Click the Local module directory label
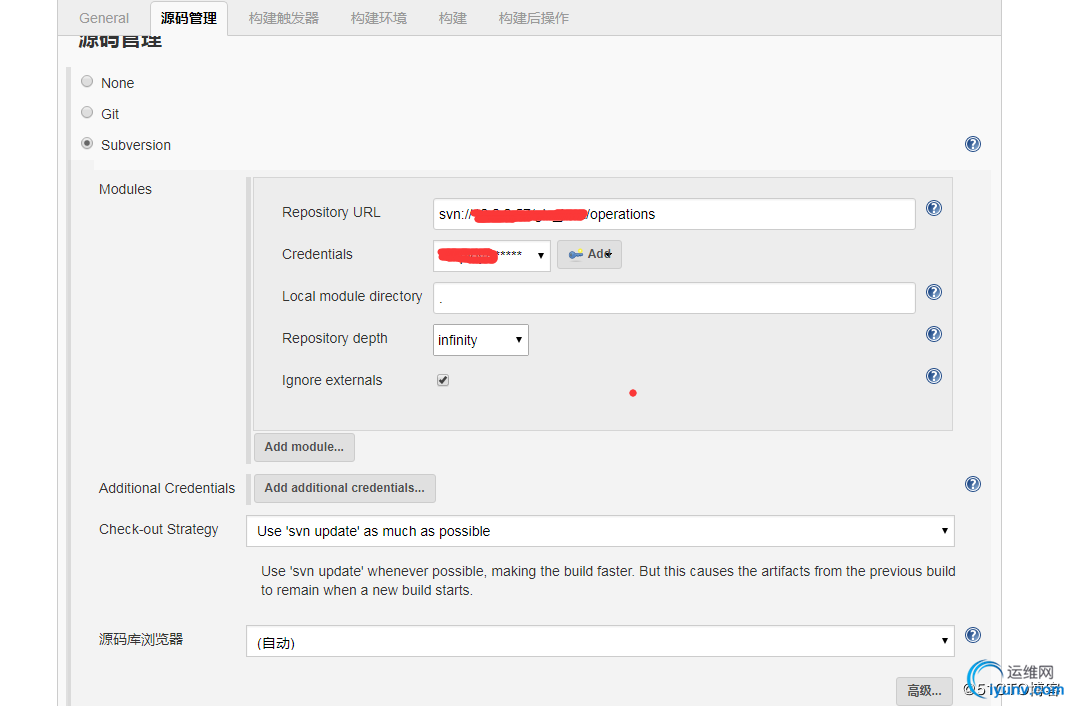The image size is (1070, 706). [351, 297]
